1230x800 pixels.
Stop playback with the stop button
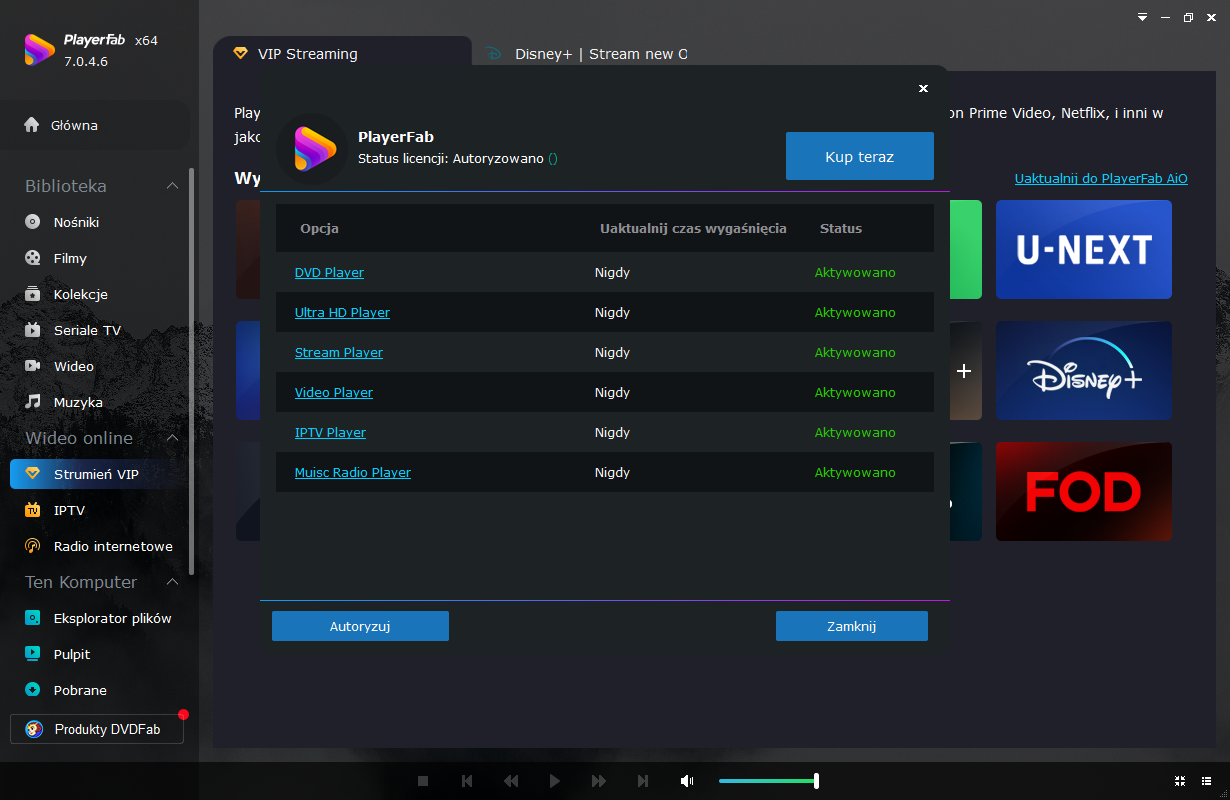pyautogui.click(x=423, y=781)
